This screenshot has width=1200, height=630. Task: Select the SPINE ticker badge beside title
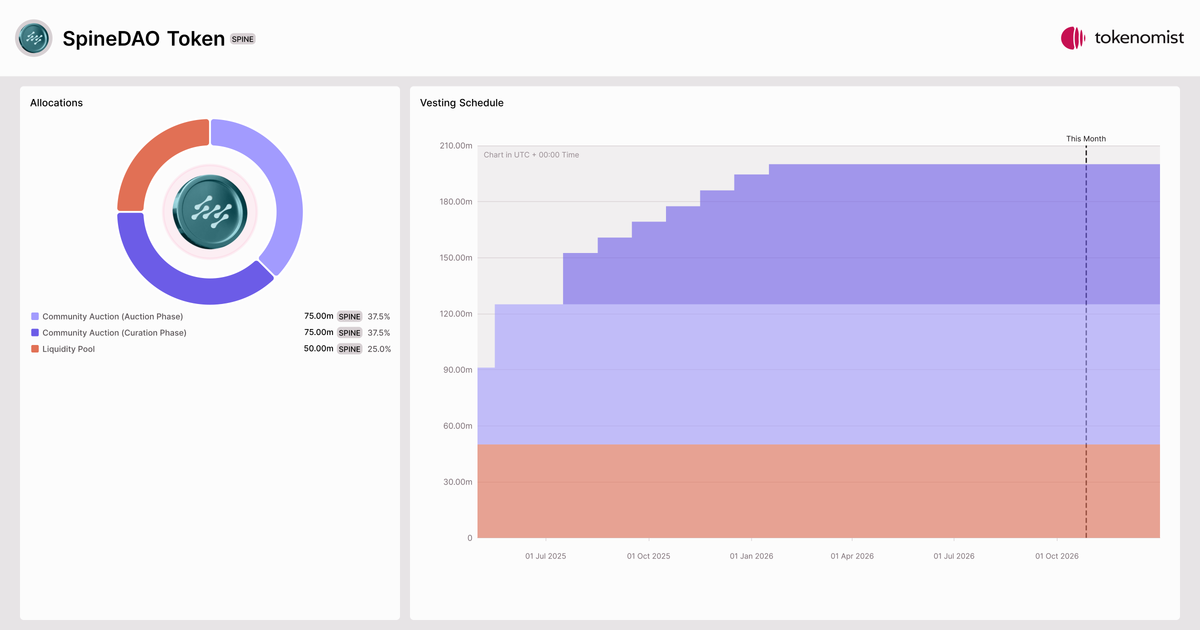coord(243,39)
